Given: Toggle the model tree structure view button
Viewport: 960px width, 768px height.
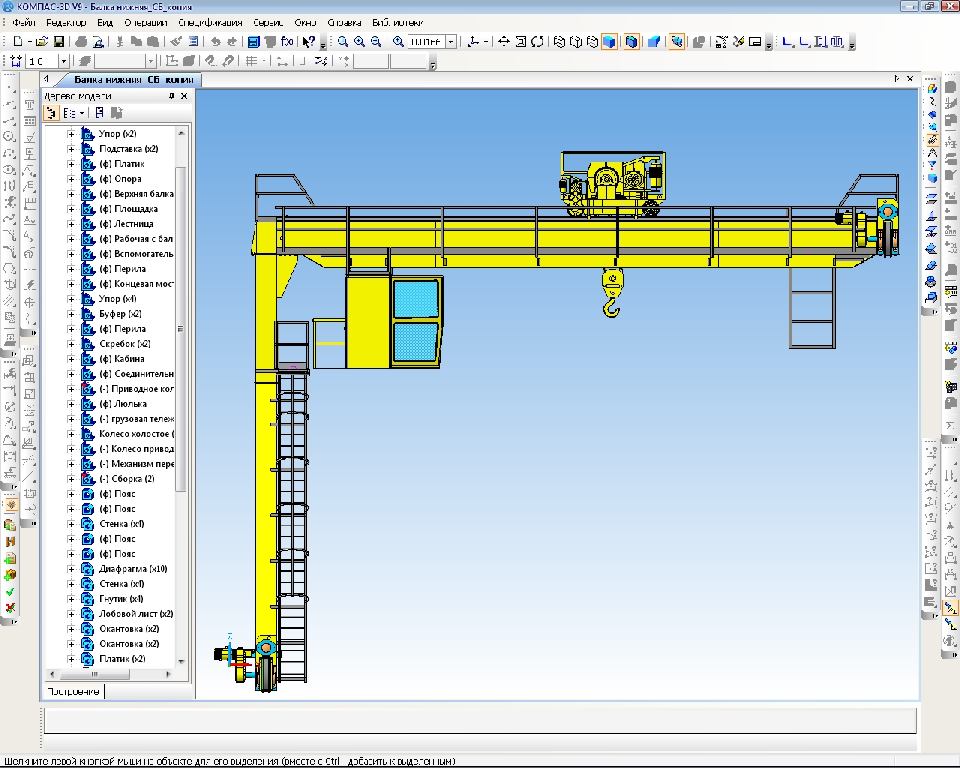Looking at the screenshot, I should click(52, 113).
